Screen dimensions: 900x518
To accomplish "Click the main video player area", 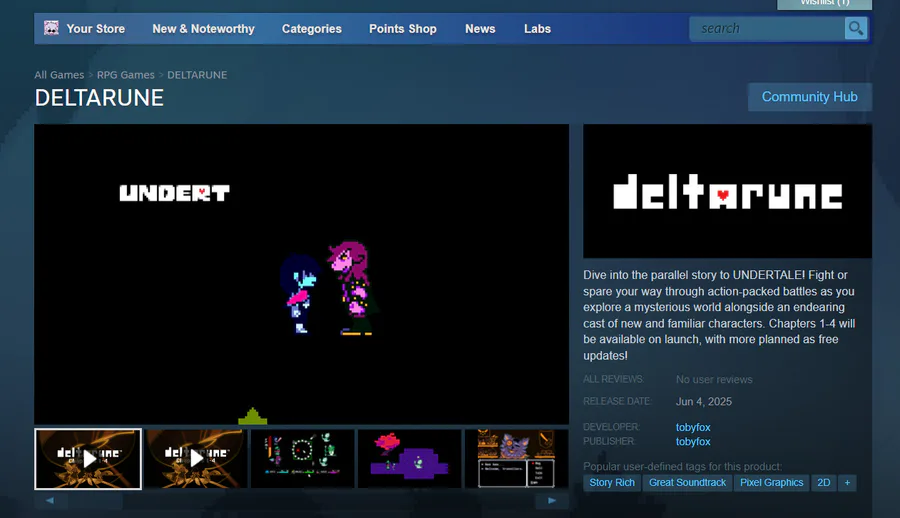I will click(x=301, y=274).
